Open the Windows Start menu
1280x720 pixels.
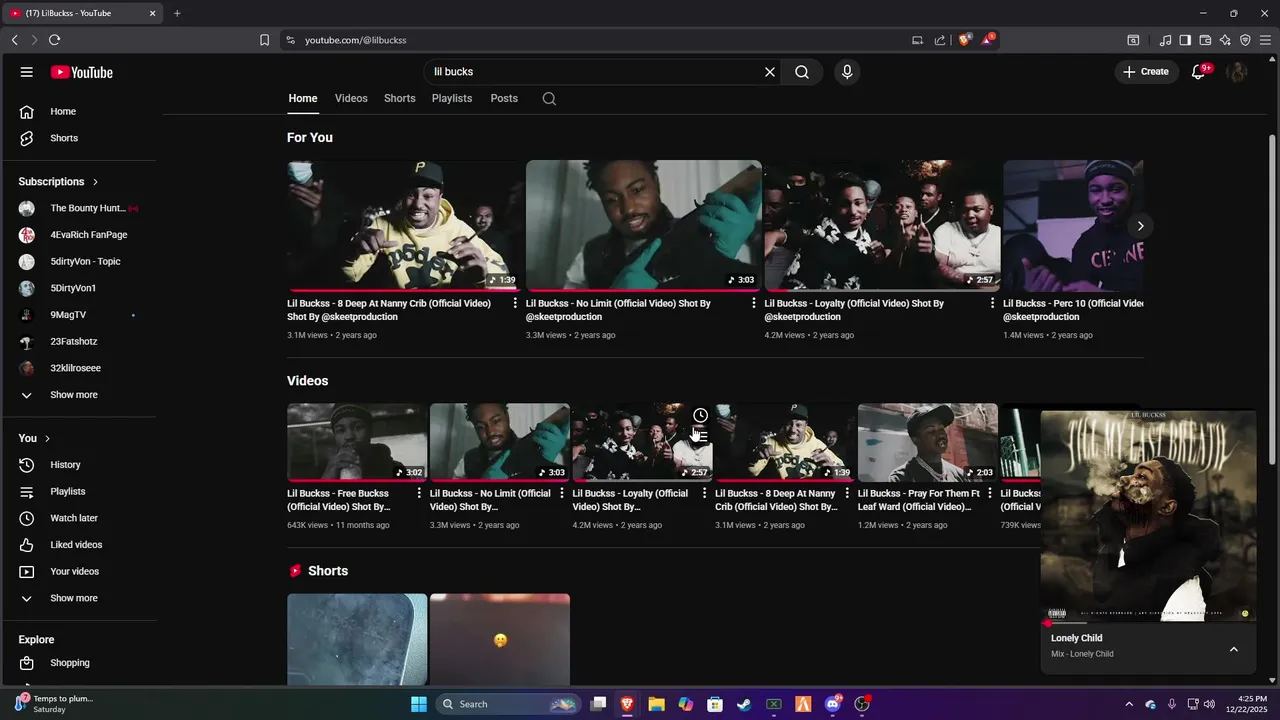(x=419, y=704)
